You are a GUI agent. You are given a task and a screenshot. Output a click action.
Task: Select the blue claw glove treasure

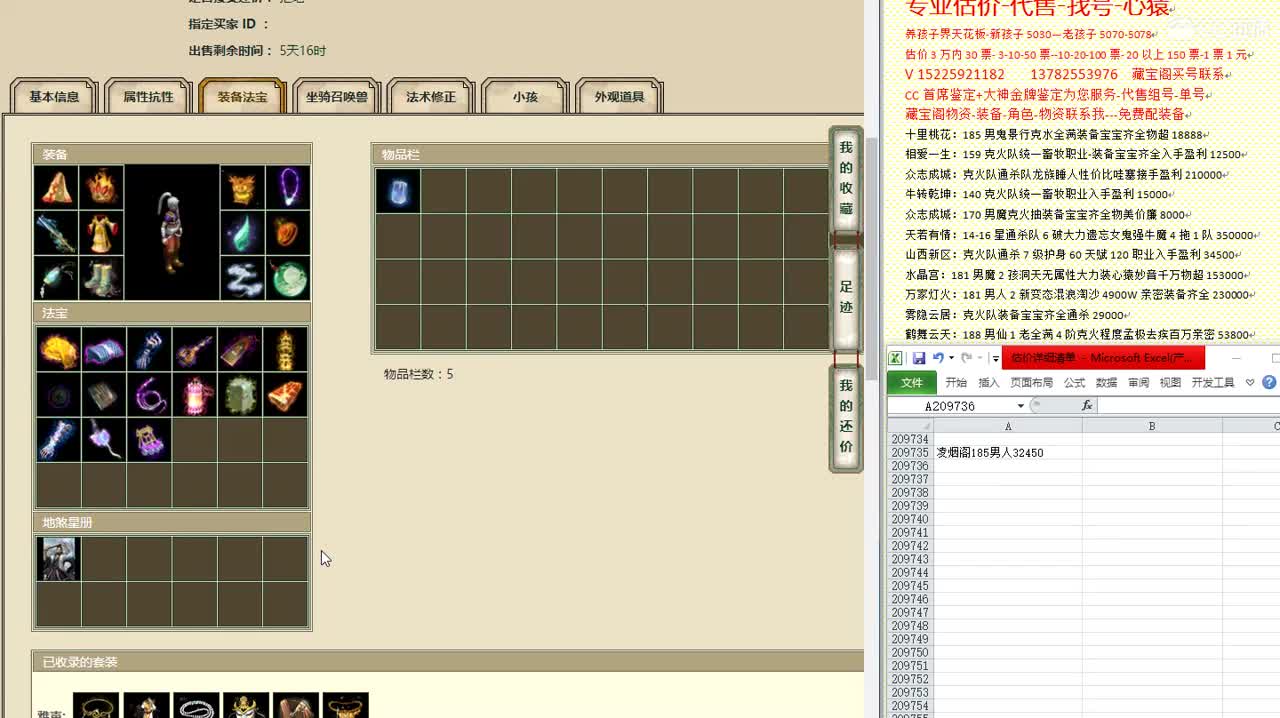point(149,350)
